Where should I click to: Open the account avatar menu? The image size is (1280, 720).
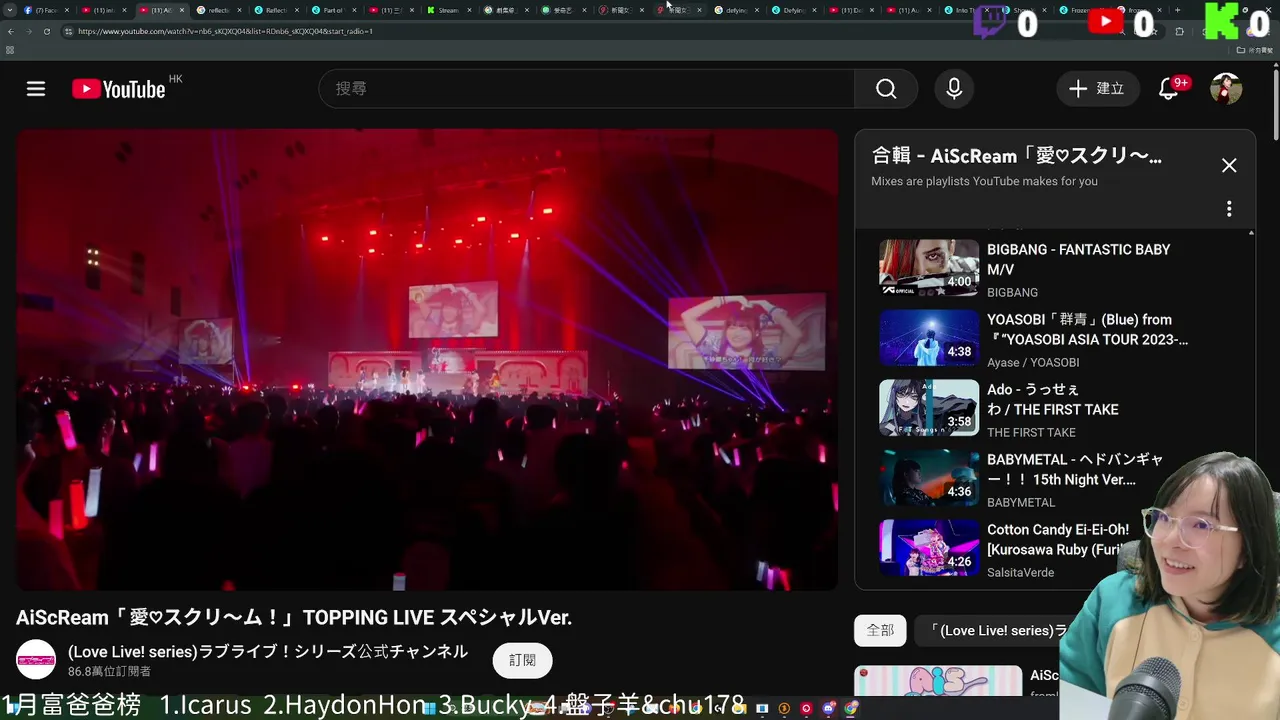[x=1226, y=89]
